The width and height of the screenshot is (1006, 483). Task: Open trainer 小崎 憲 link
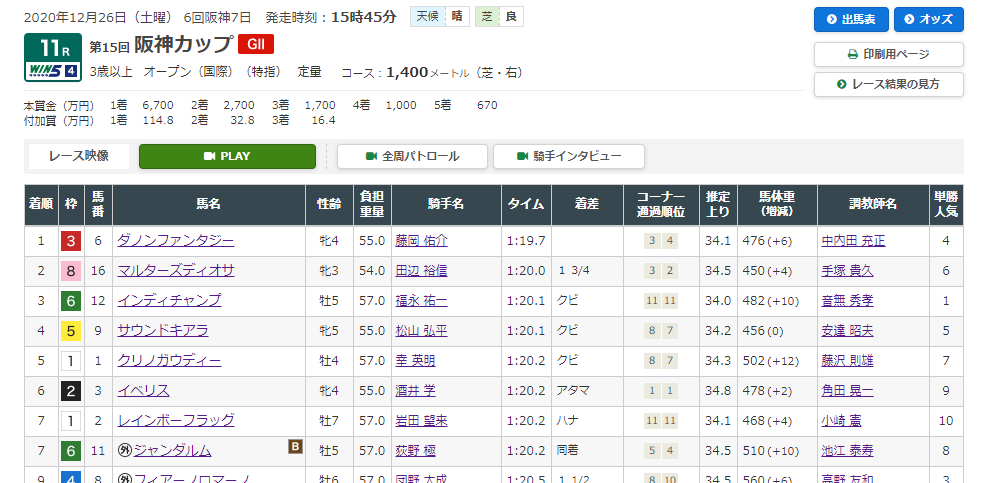(840, 421)
